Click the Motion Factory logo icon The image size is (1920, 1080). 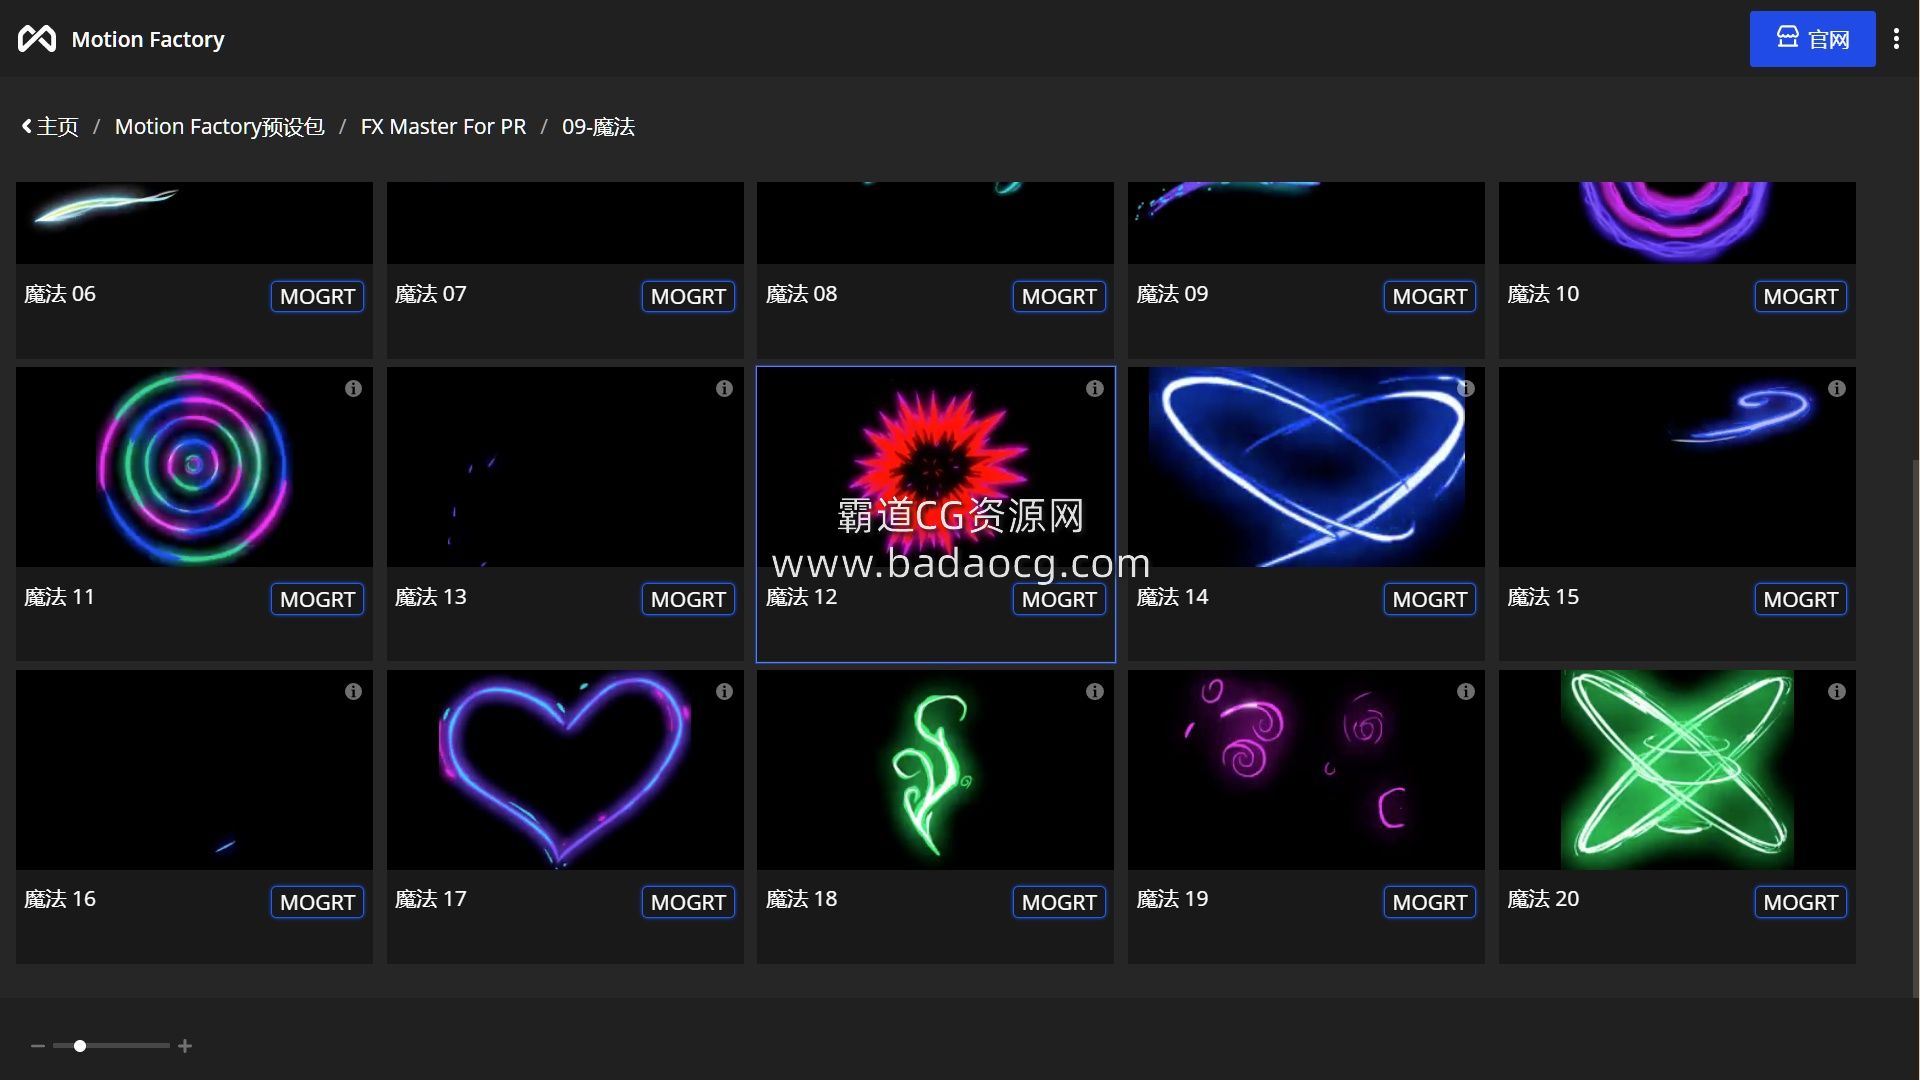click(x=37, y=39)
